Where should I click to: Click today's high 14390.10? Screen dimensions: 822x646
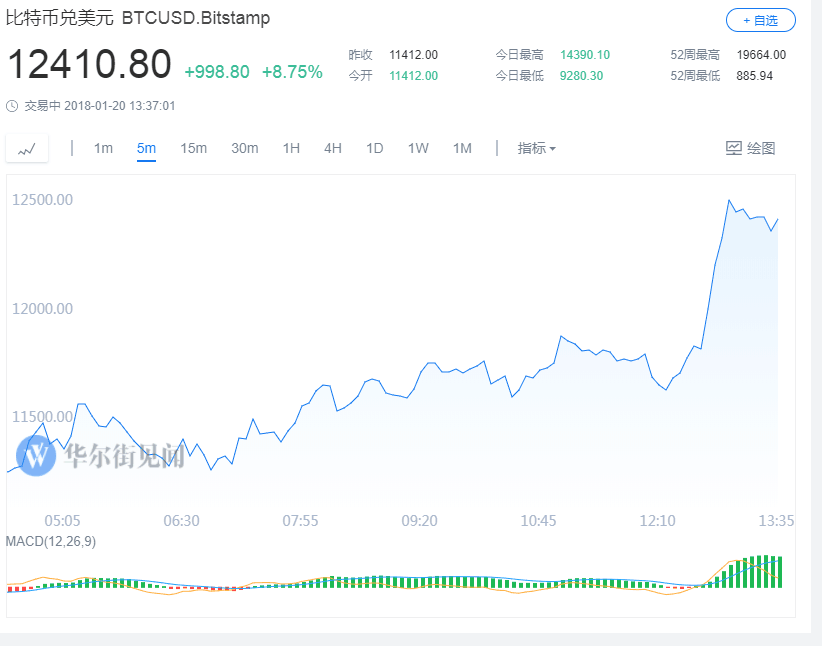(585, 55)
